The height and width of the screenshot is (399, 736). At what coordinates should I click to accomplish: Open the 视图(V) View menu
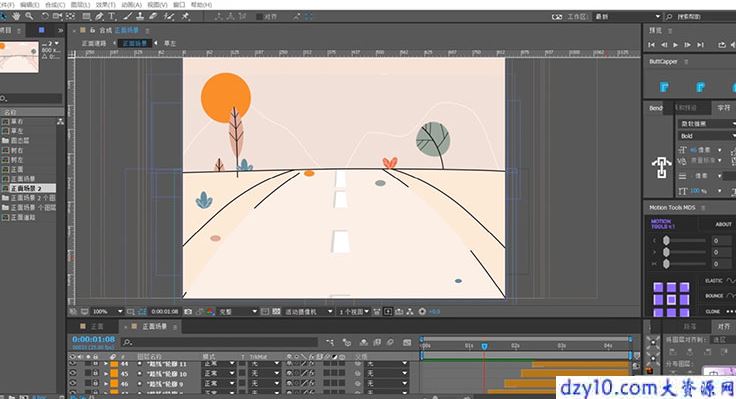pyautogui.click(x=157, y=5)
